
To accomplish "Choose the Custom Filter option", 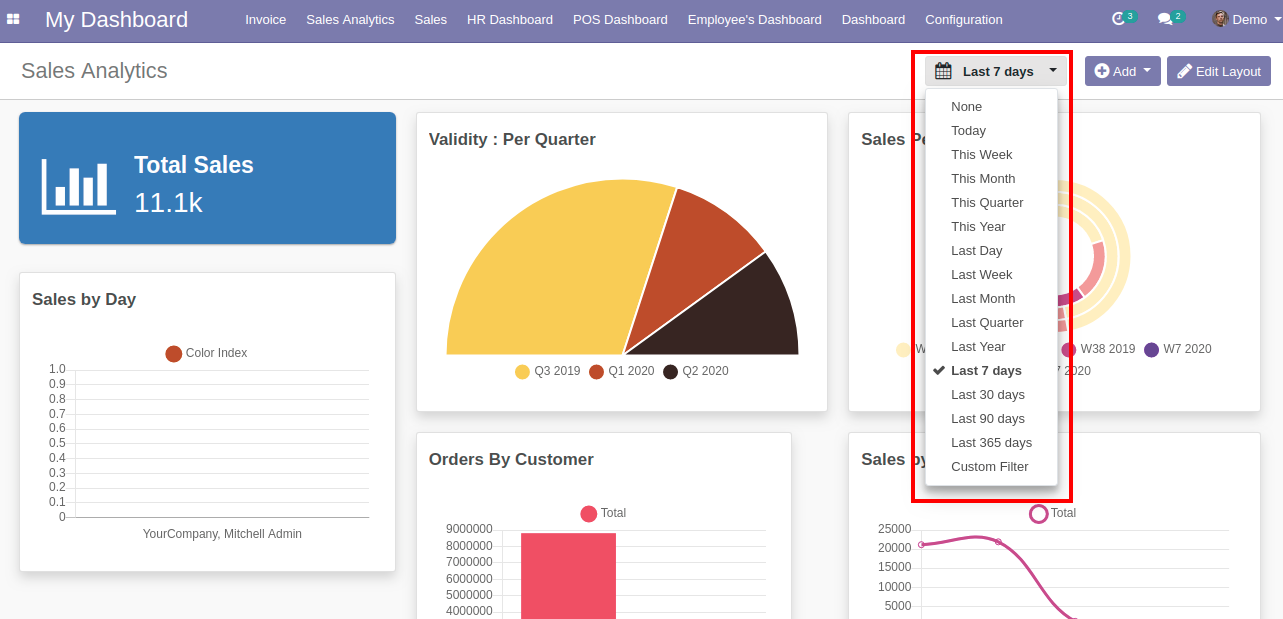I will pyautogui.click(x=989, y=467).
